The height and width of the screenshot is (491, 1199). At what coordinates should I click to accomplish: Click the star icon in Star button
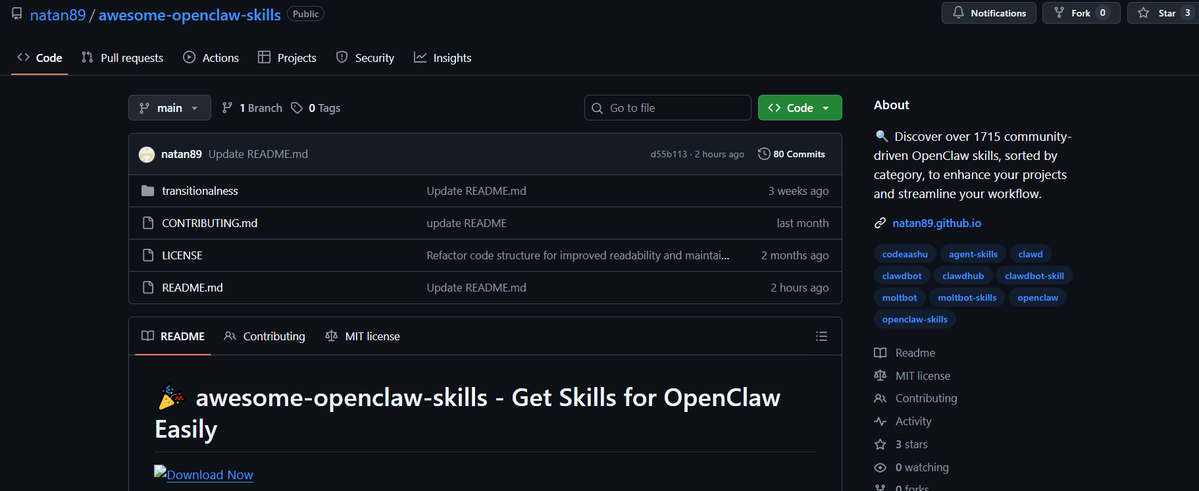pos(1143,13)
